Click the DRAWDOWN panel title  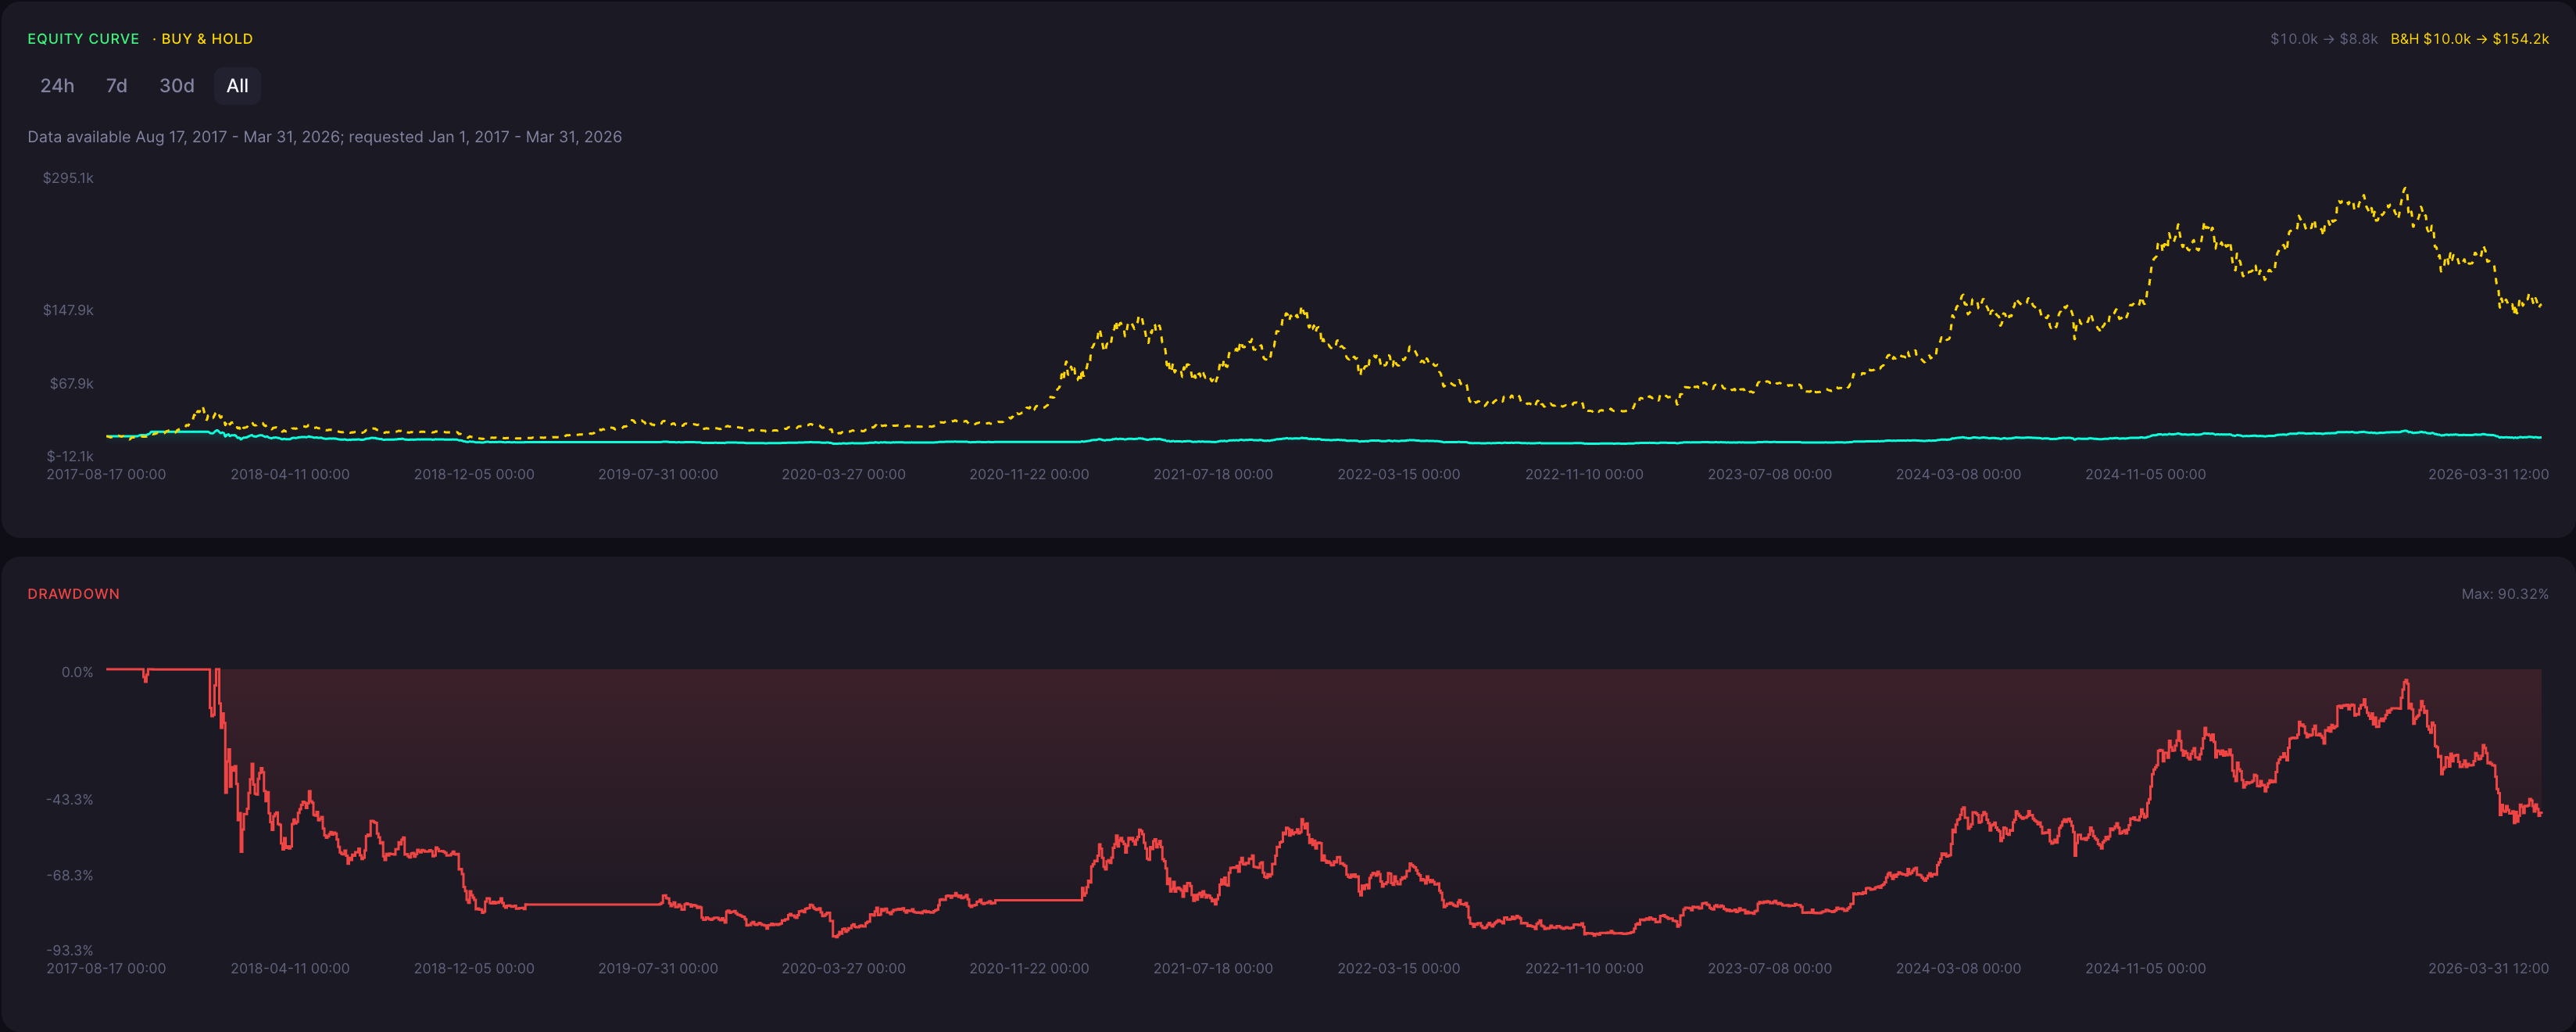(x=74, y=594)
